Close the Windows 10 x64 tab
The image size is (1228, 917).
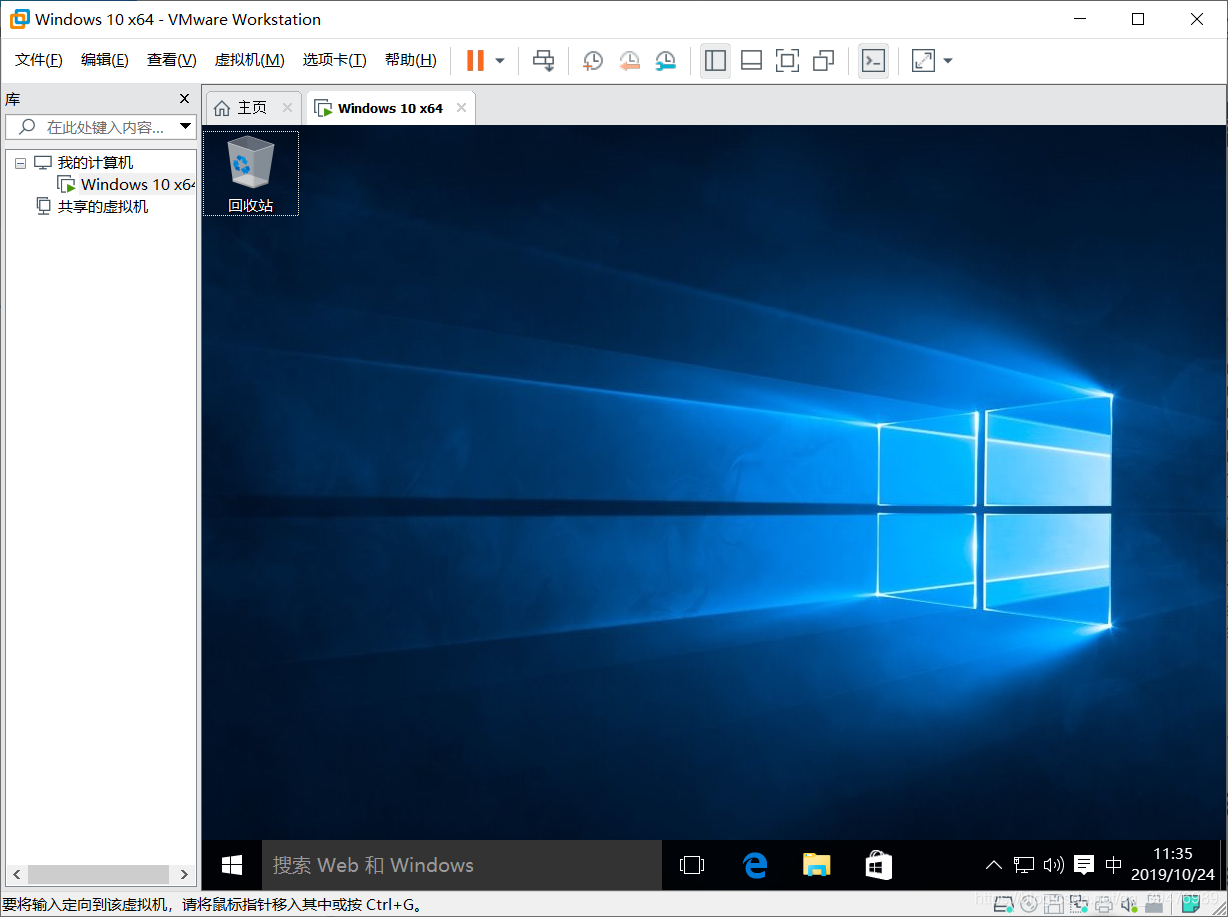(x=461, y=108)
